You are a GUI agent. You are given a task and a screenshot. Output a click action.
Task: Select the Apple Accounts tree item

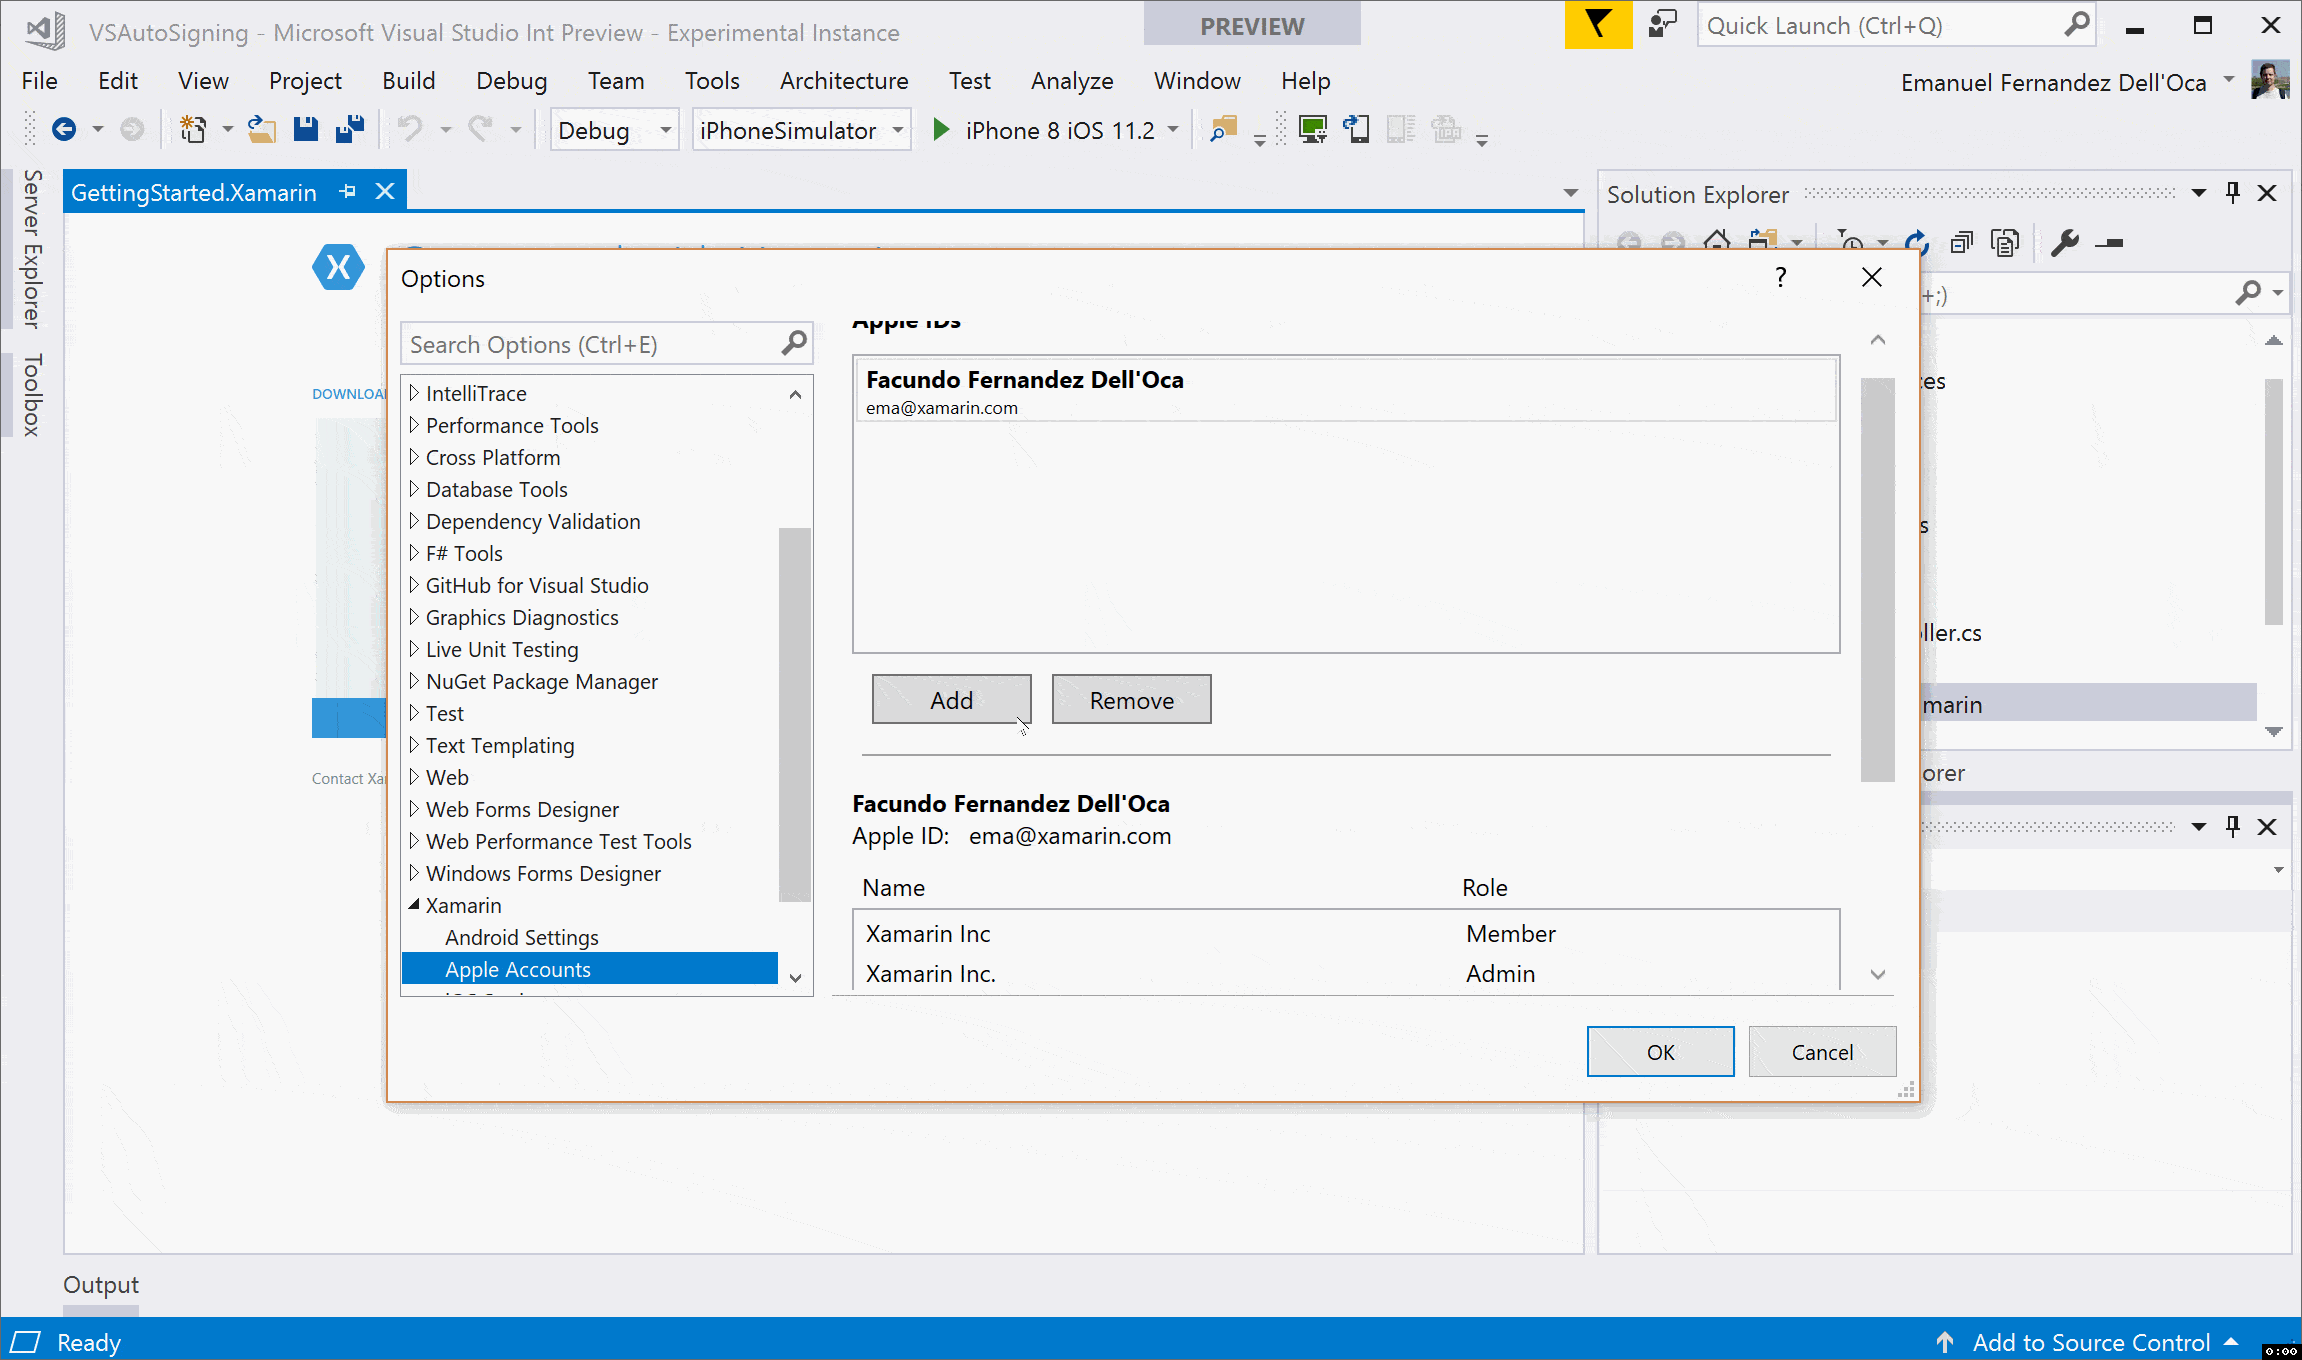tap(515, 968)
